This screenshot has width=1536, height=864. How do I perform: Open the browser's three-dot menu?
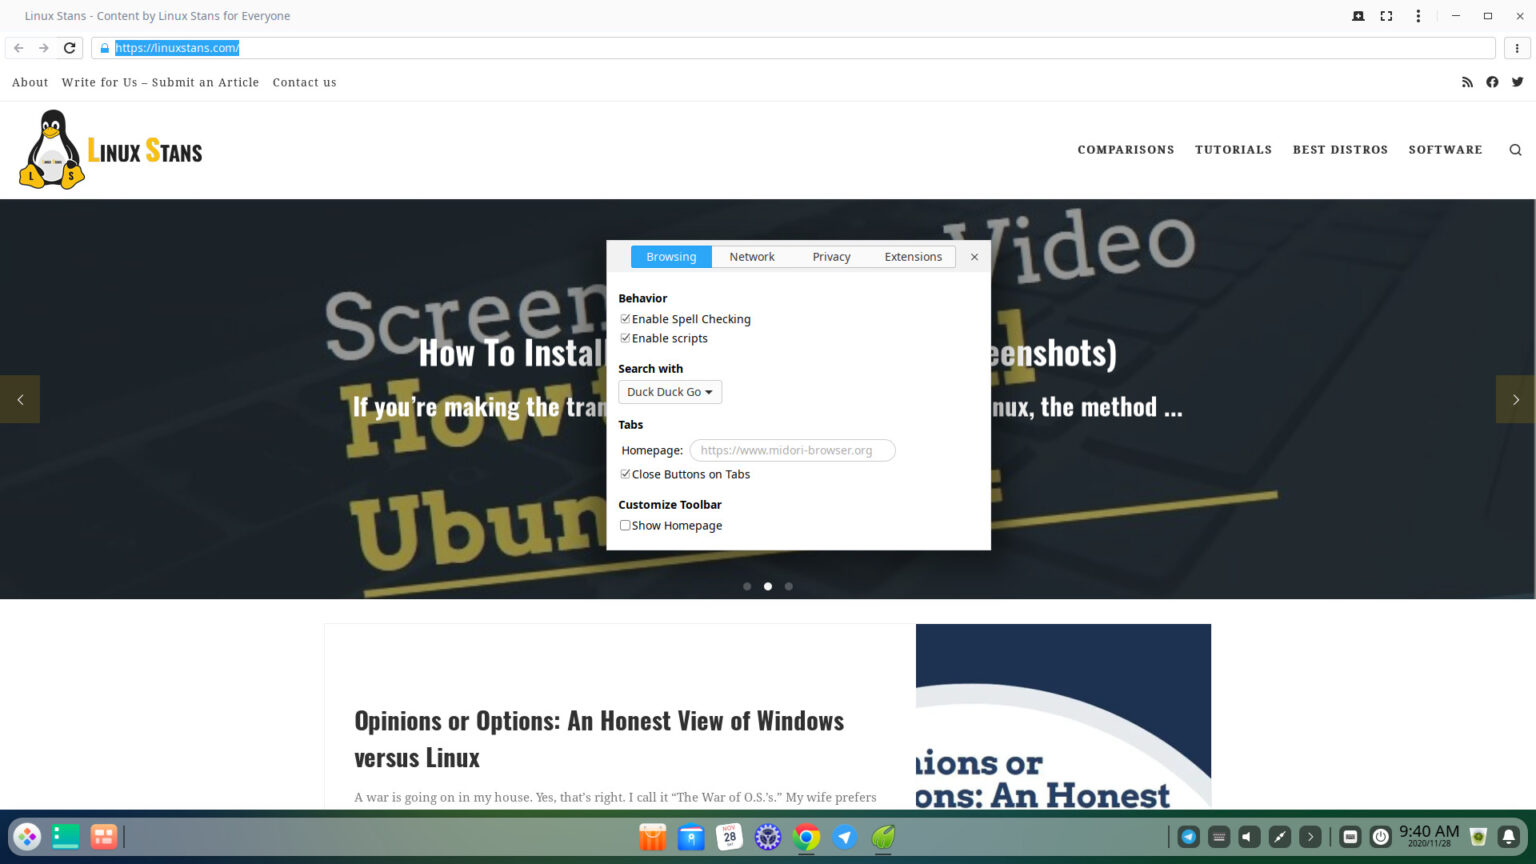[1417, 15]
